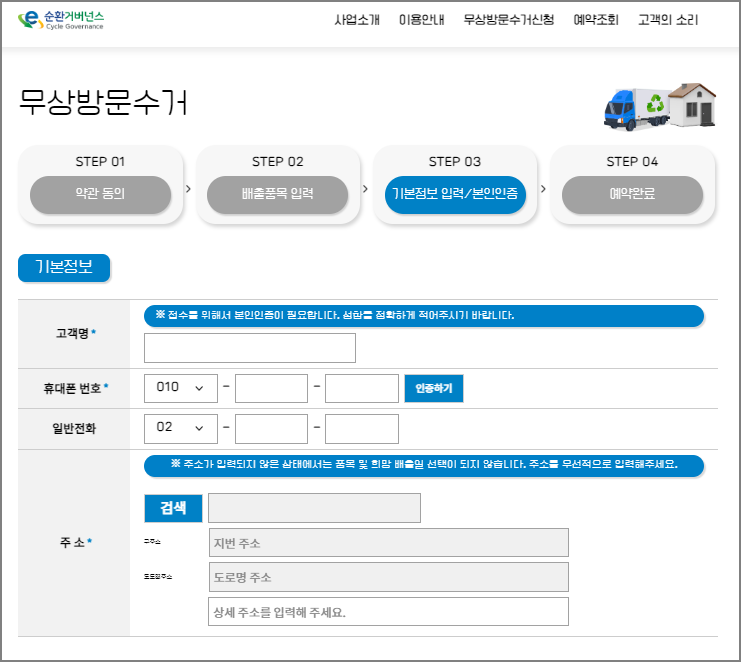Click the 무상방문수거 page heading
Image resolution: width=741 pixels, height=662 pixels.
pos(103,102)
